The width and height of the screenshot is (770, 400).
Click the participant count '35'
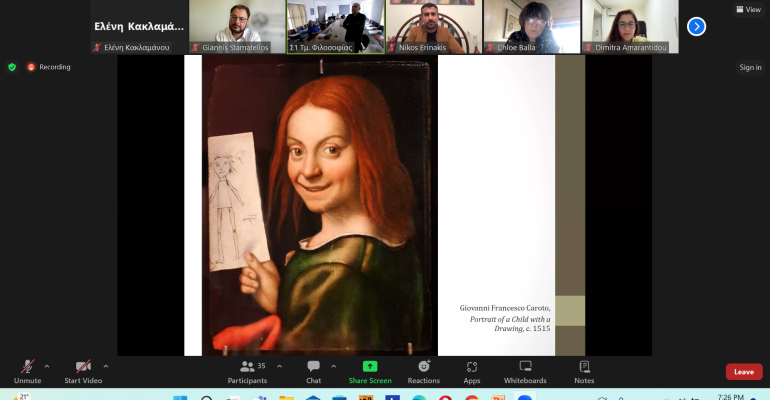(x=261, y=366)
